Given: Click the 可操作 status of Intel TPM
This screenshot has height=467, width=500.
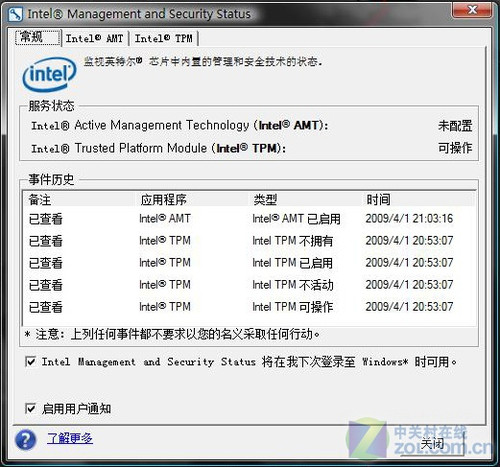Looking at the screenshot, I should (455, 148).
